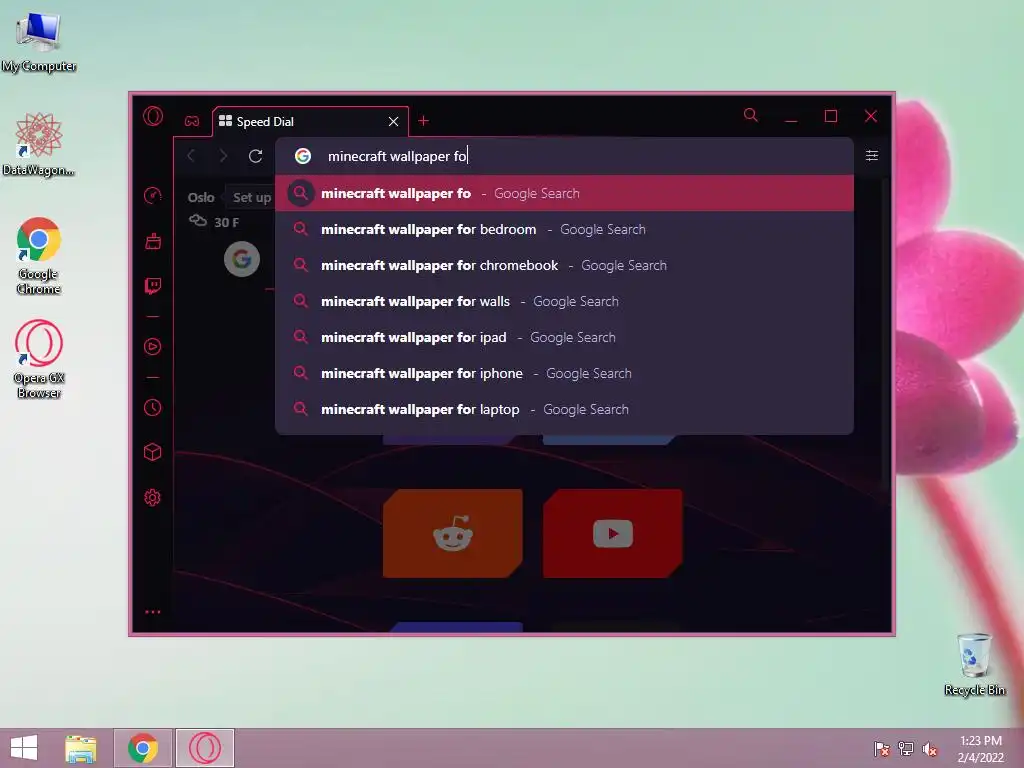Open DataWagon desktop shortcut
Image resolution: width=1024 pixels, height=768 pixels.
point(39,144)
